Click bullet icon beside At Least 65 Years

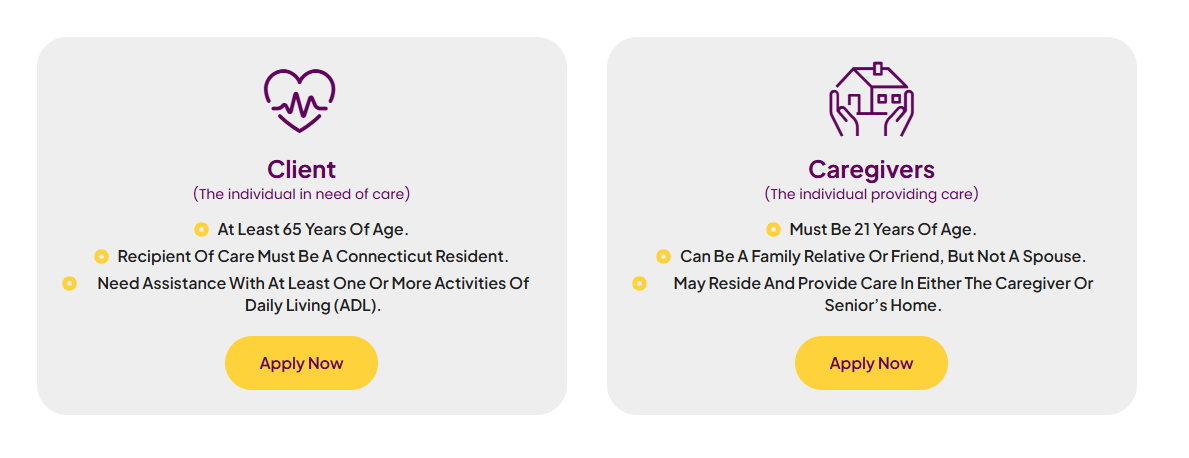click(201, 229)
